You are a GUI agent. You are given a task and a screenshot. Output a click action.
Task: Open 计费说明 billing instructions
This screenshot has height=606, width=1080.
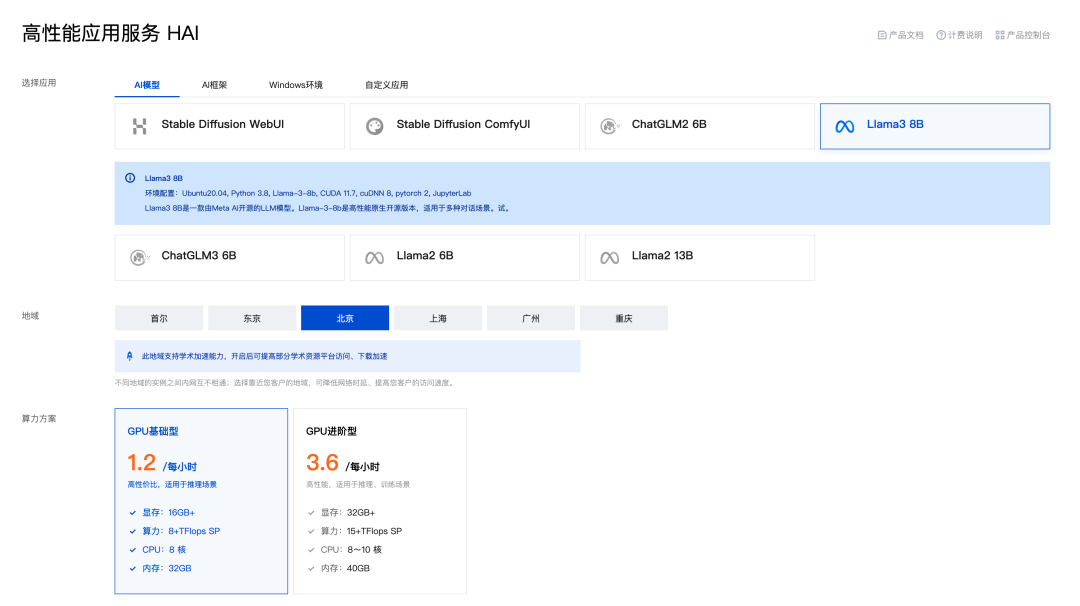click(959, 35)
